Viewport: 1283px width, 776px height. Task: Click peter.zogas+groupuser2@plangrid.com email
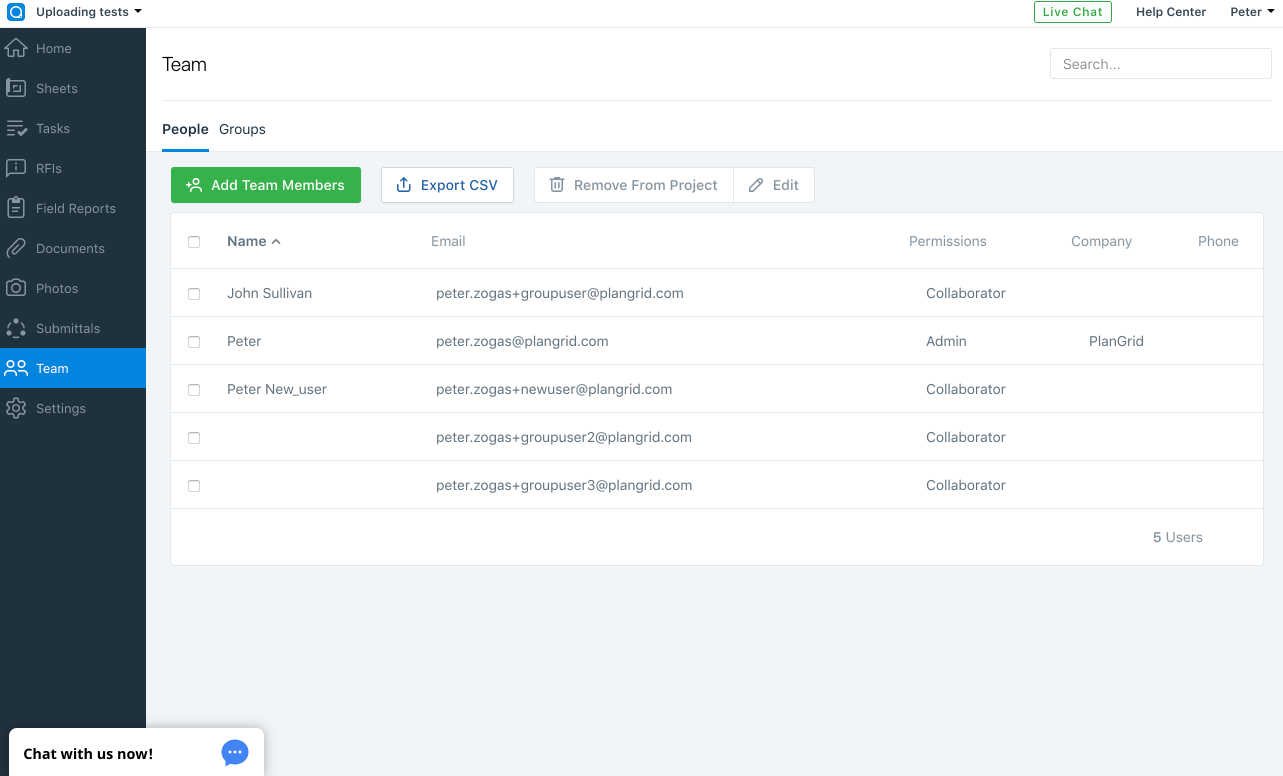564,437
